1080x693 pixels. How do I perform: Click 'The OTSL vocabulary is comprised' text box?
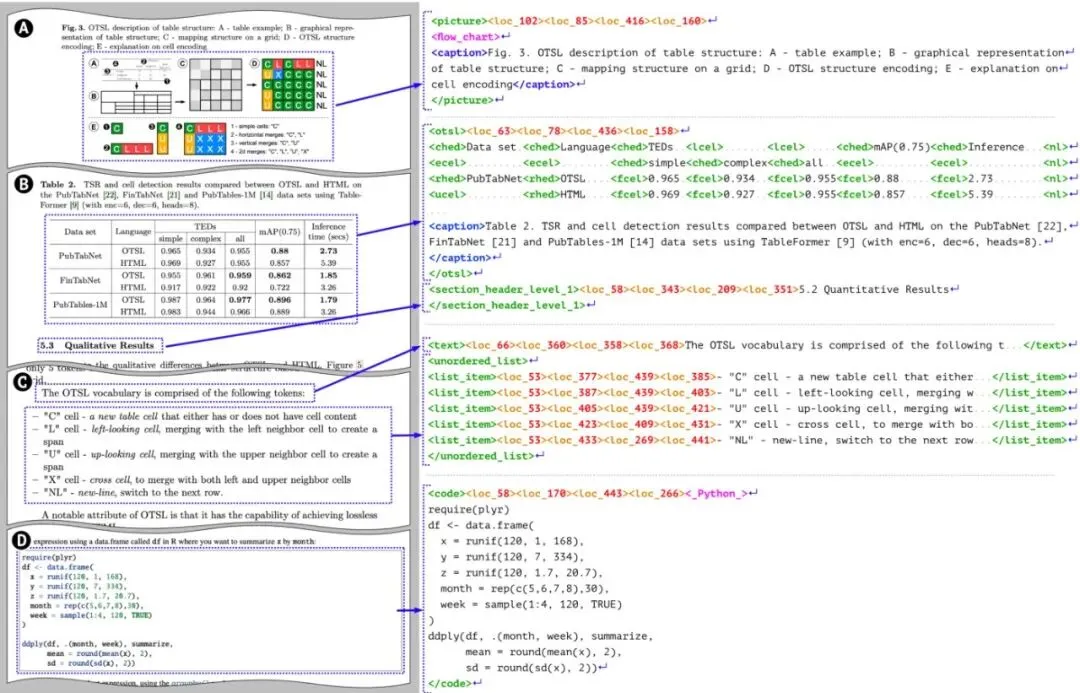(174, 393)
